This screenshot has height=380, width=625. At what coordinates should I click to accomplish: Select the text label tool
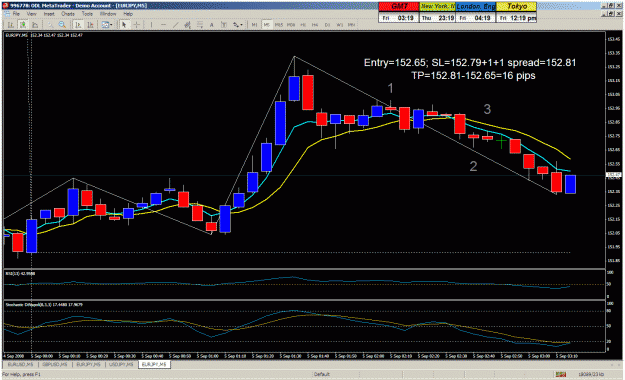pos(224,25)
